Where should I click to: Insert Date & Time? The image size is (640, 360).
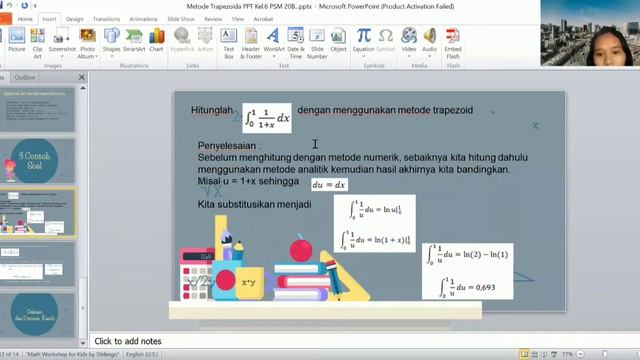[x=296, y=43]
